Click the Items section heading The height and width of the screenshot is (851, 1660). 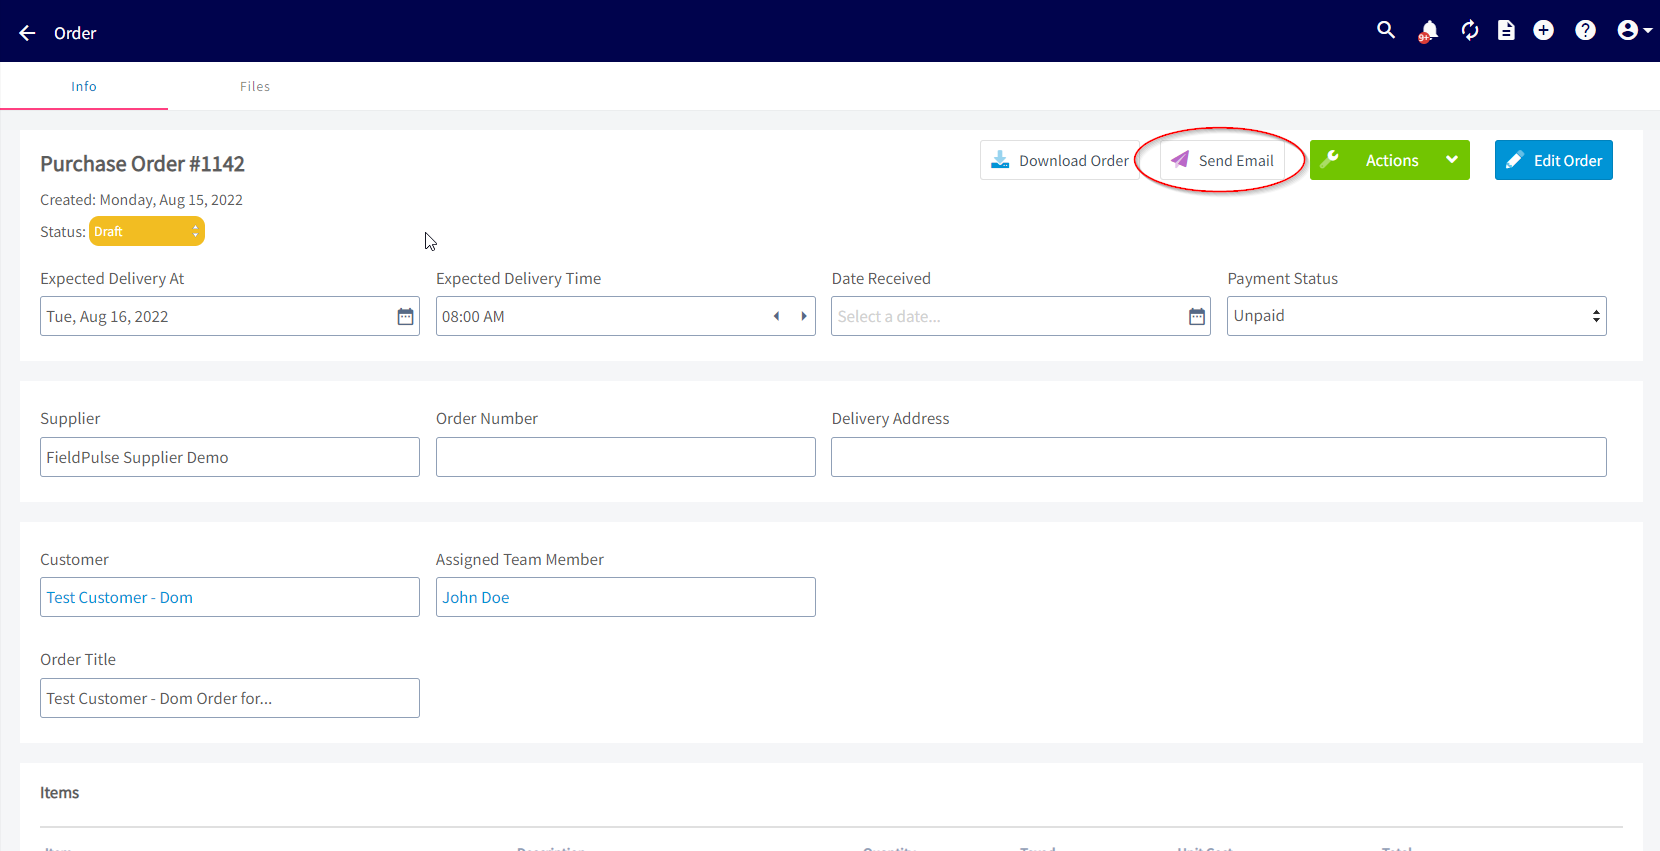59,793
